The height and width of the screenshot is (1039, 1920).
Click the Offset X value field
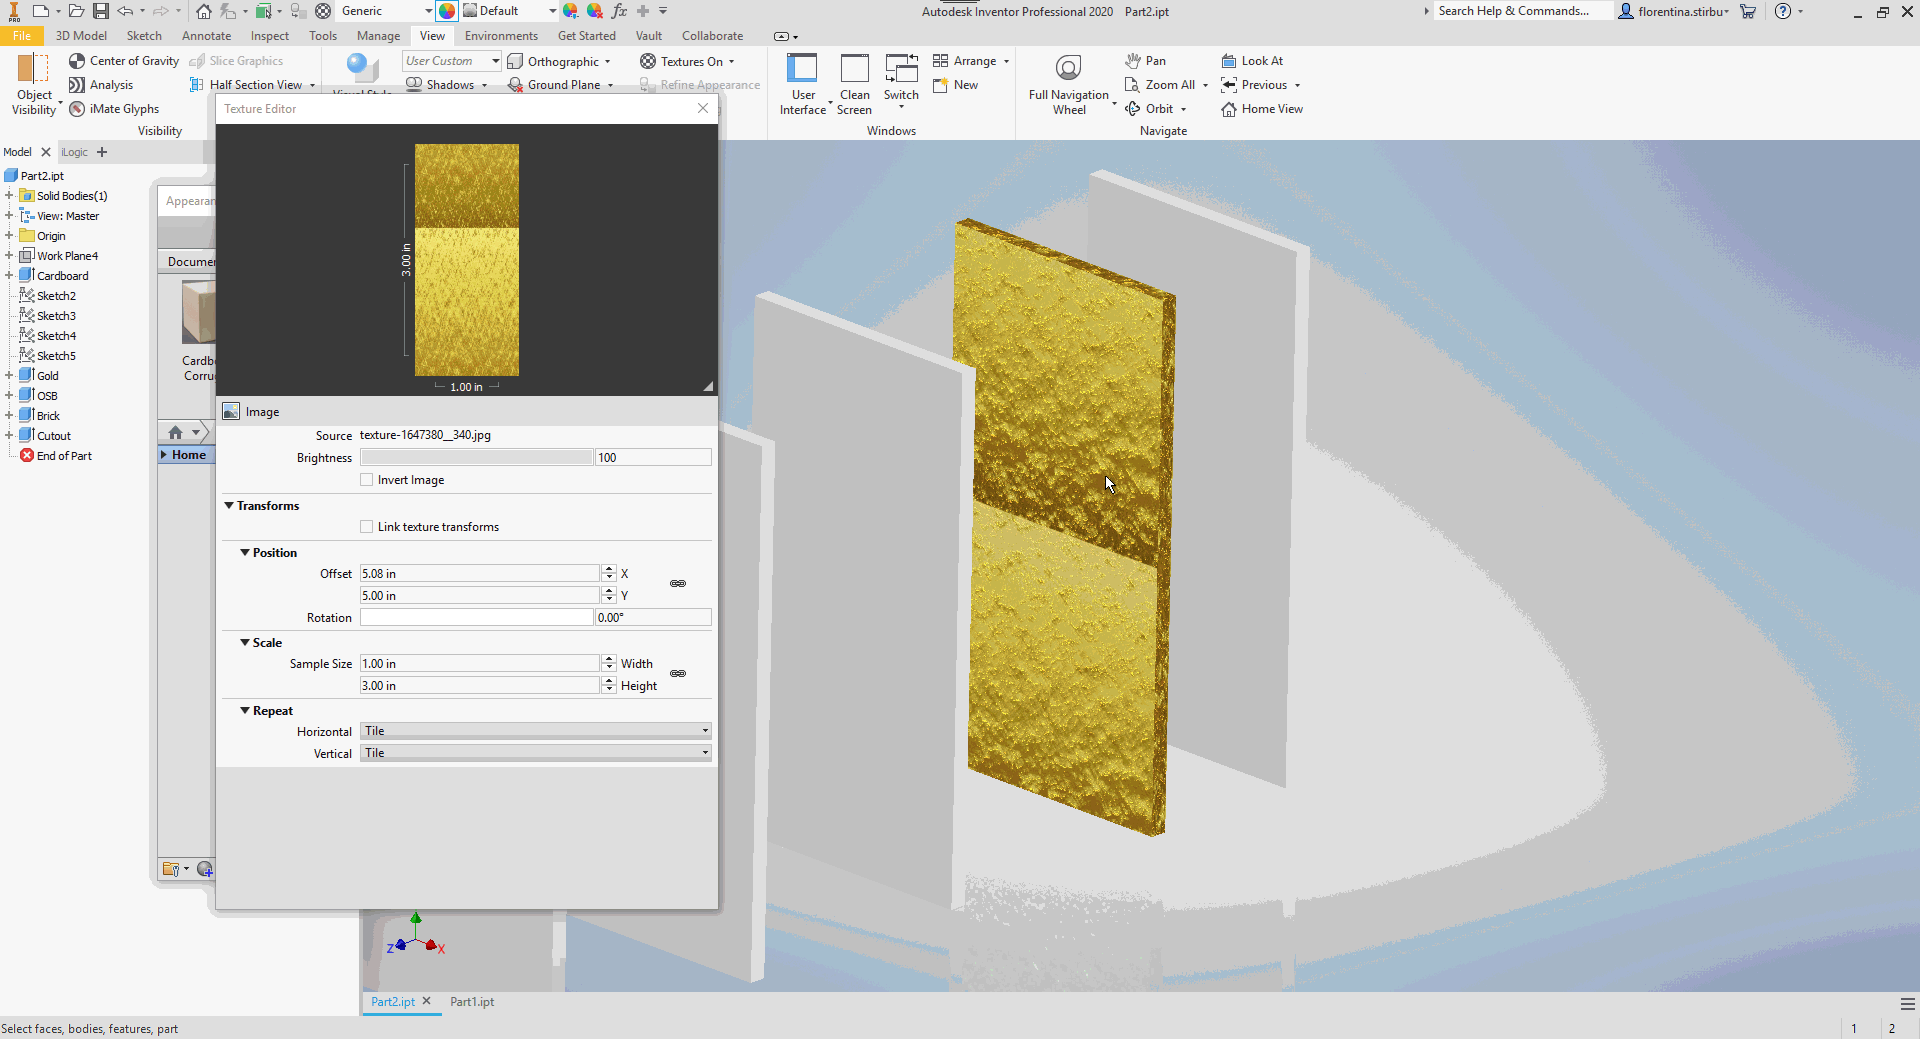tap(478, 573)
